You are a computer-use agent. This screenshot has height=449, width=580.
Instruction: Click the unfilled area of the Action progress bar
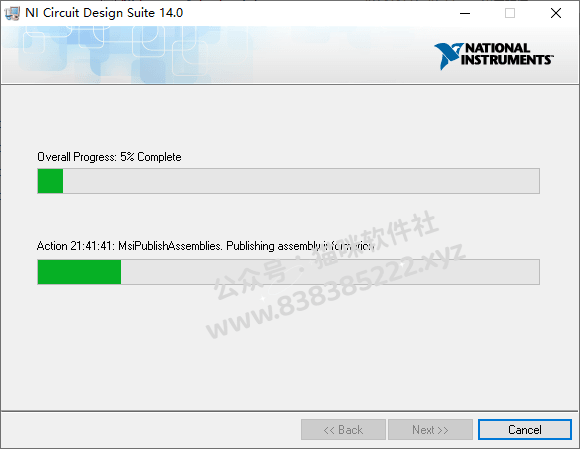pyautogui.click(x=330, y=272)
